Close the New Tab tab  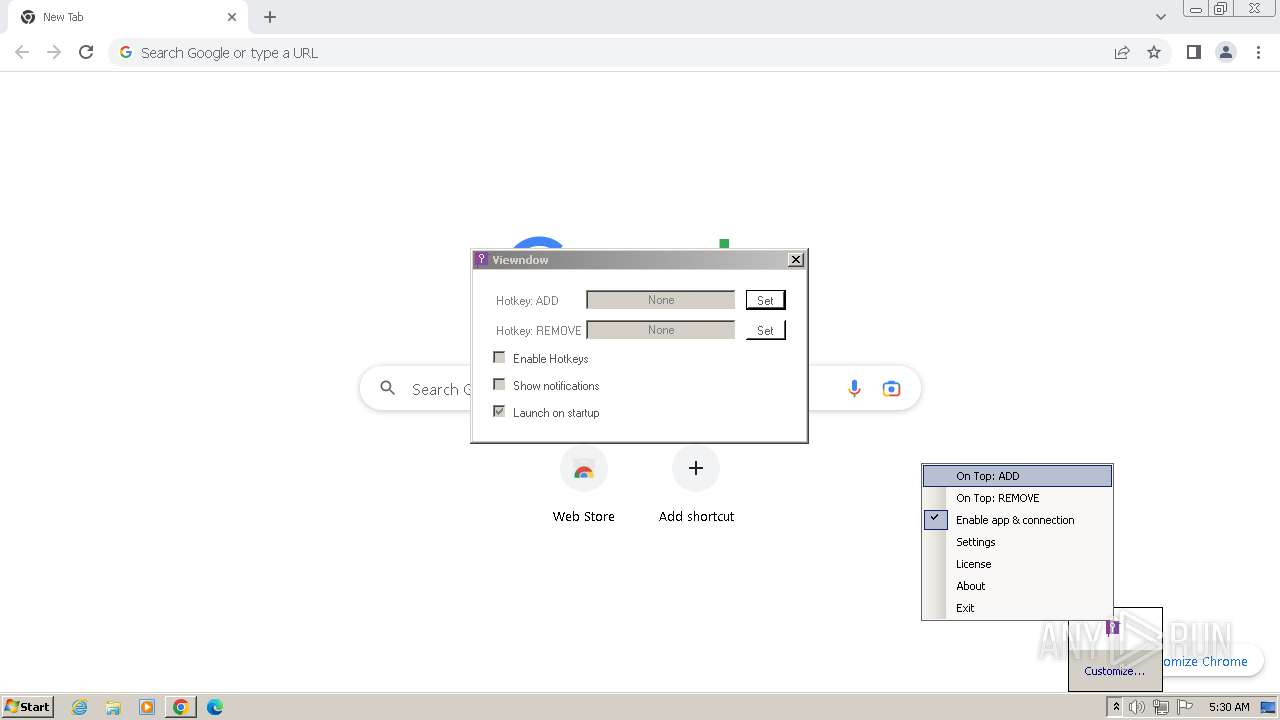point(232,17)
